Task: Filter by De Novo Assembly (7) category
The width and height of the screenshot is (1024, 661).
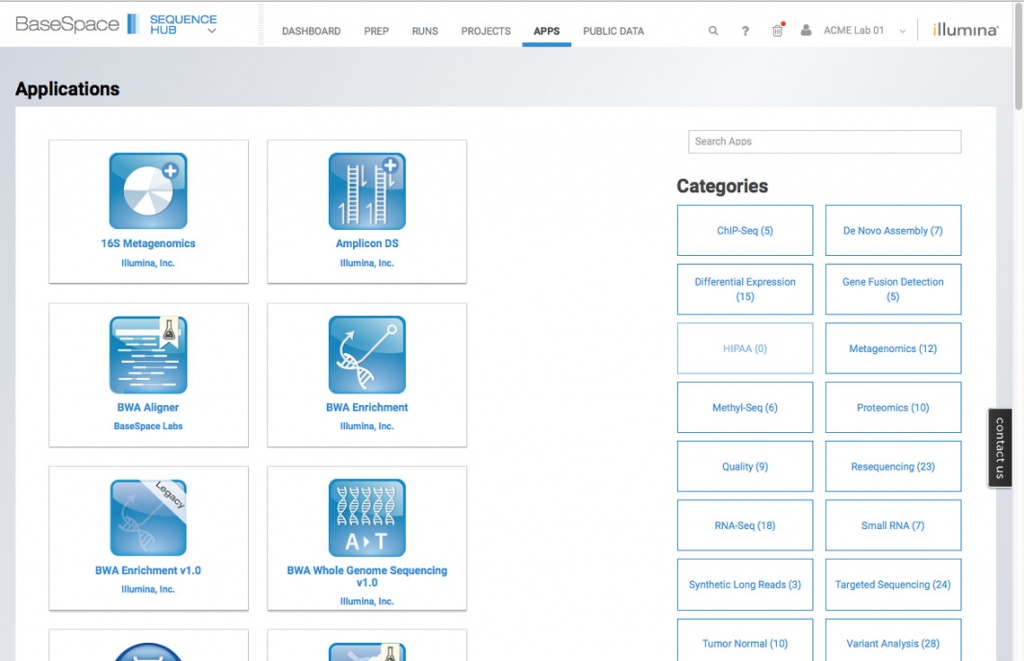Action: [x=893, y=231]
